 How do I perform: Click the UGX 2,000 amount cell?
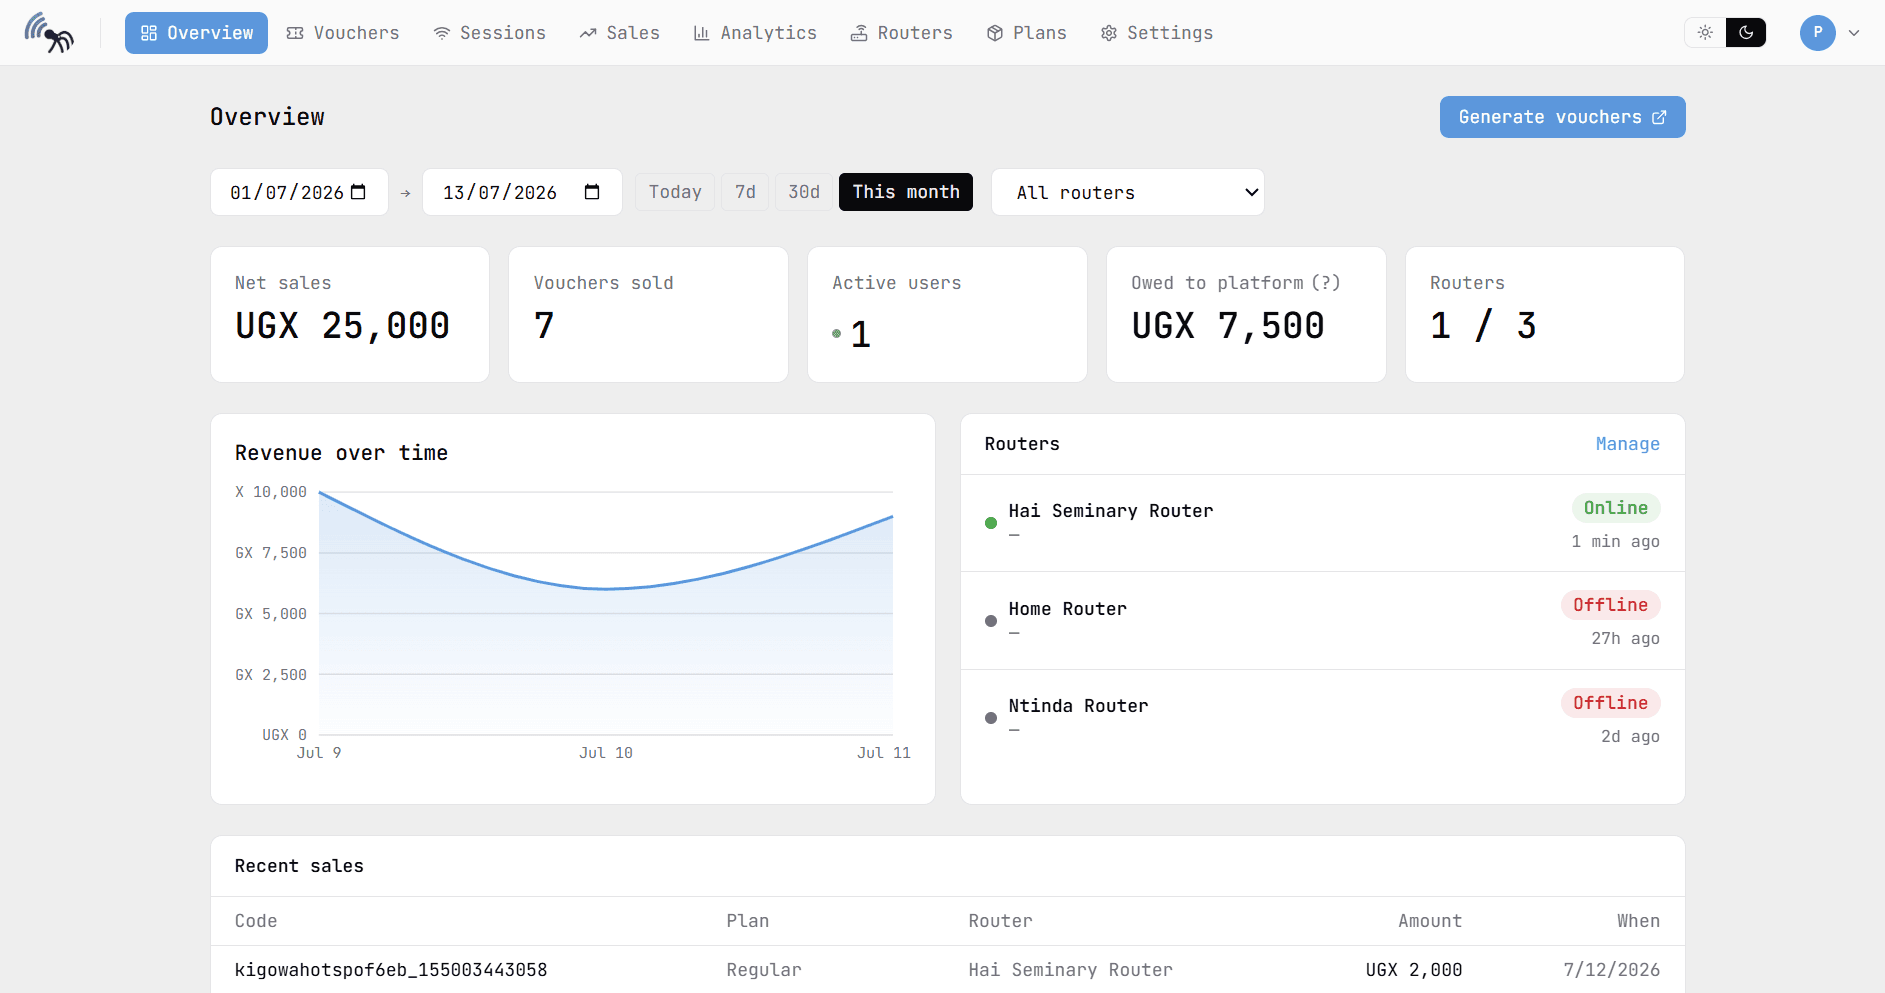pyautogui.click(x=1414, y=970)
